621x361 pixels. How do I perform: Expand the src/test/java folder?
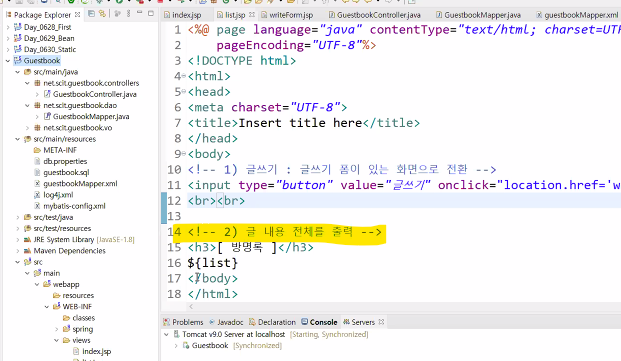[x=17, y=217]
